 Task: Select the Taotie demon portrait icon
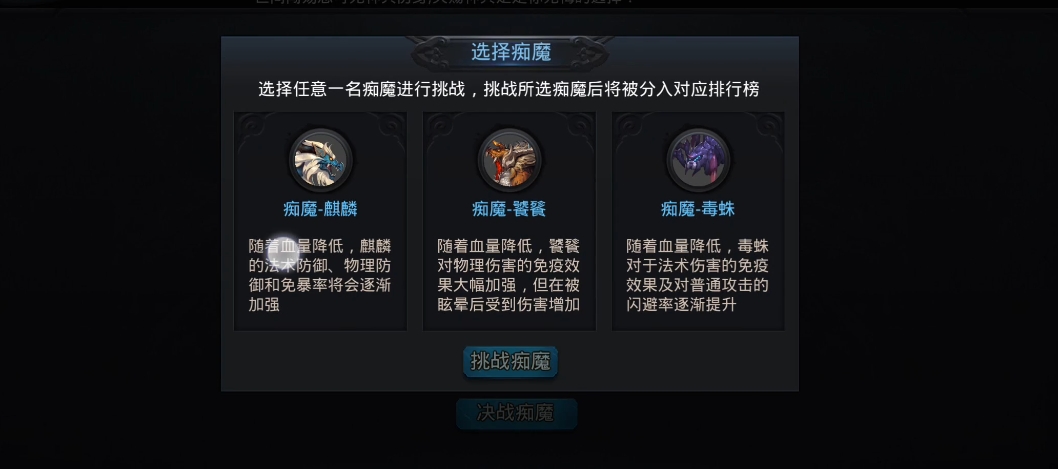pos(509,161)
